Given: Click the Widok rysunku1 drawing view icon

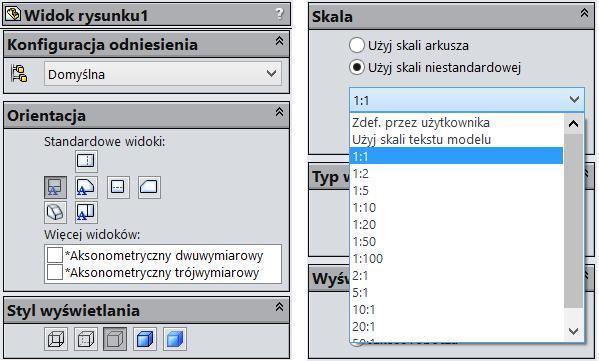Looking at the screenshot, I should tap(13, 14).
